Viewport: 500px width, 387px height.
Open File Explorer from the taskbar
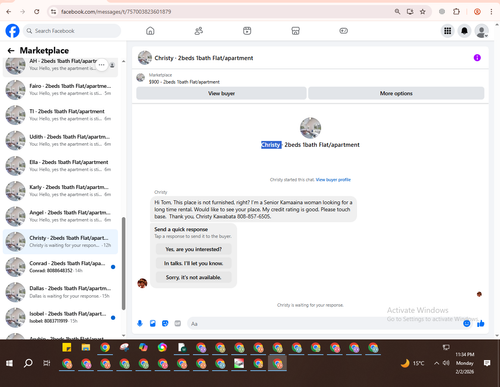[86, 348]
